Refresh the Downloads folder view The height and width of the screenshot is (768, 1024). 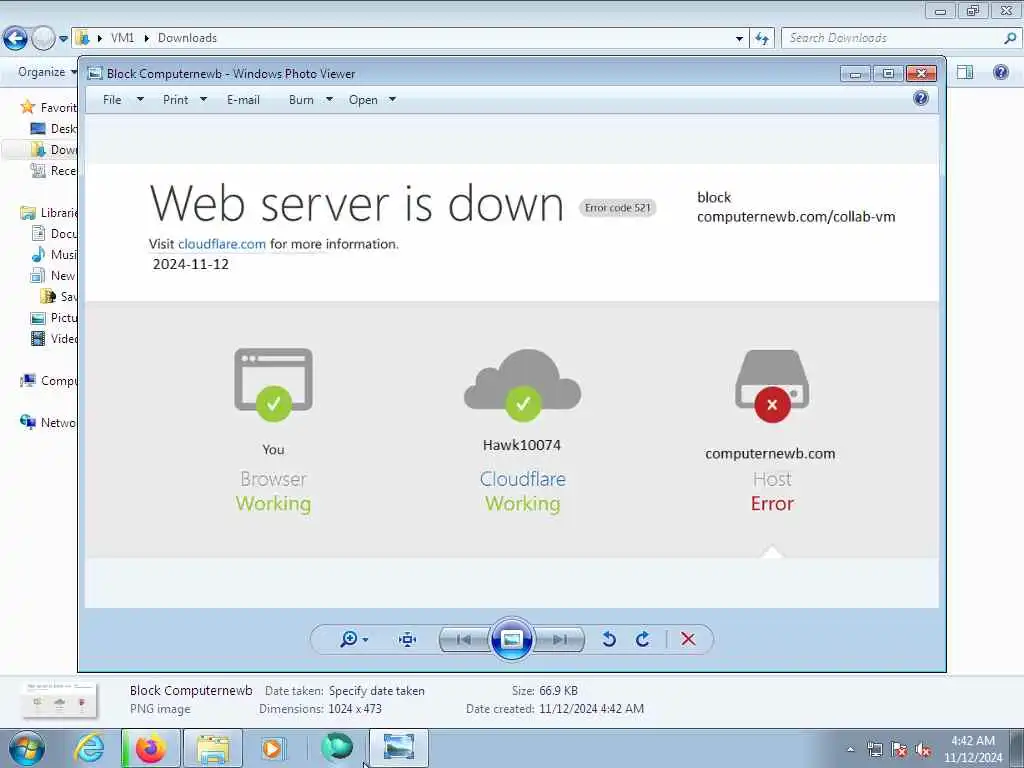[x=762, y=39]
